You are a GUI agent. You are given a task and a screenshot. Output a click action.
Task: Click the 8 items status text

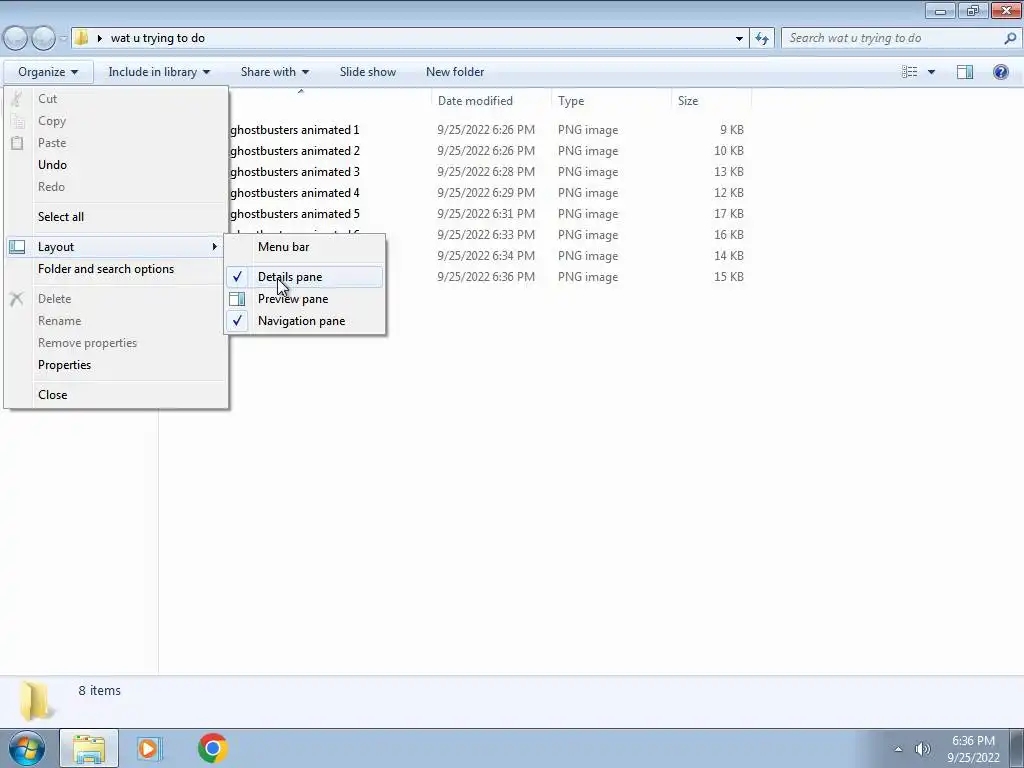click(x=99, y=690)
